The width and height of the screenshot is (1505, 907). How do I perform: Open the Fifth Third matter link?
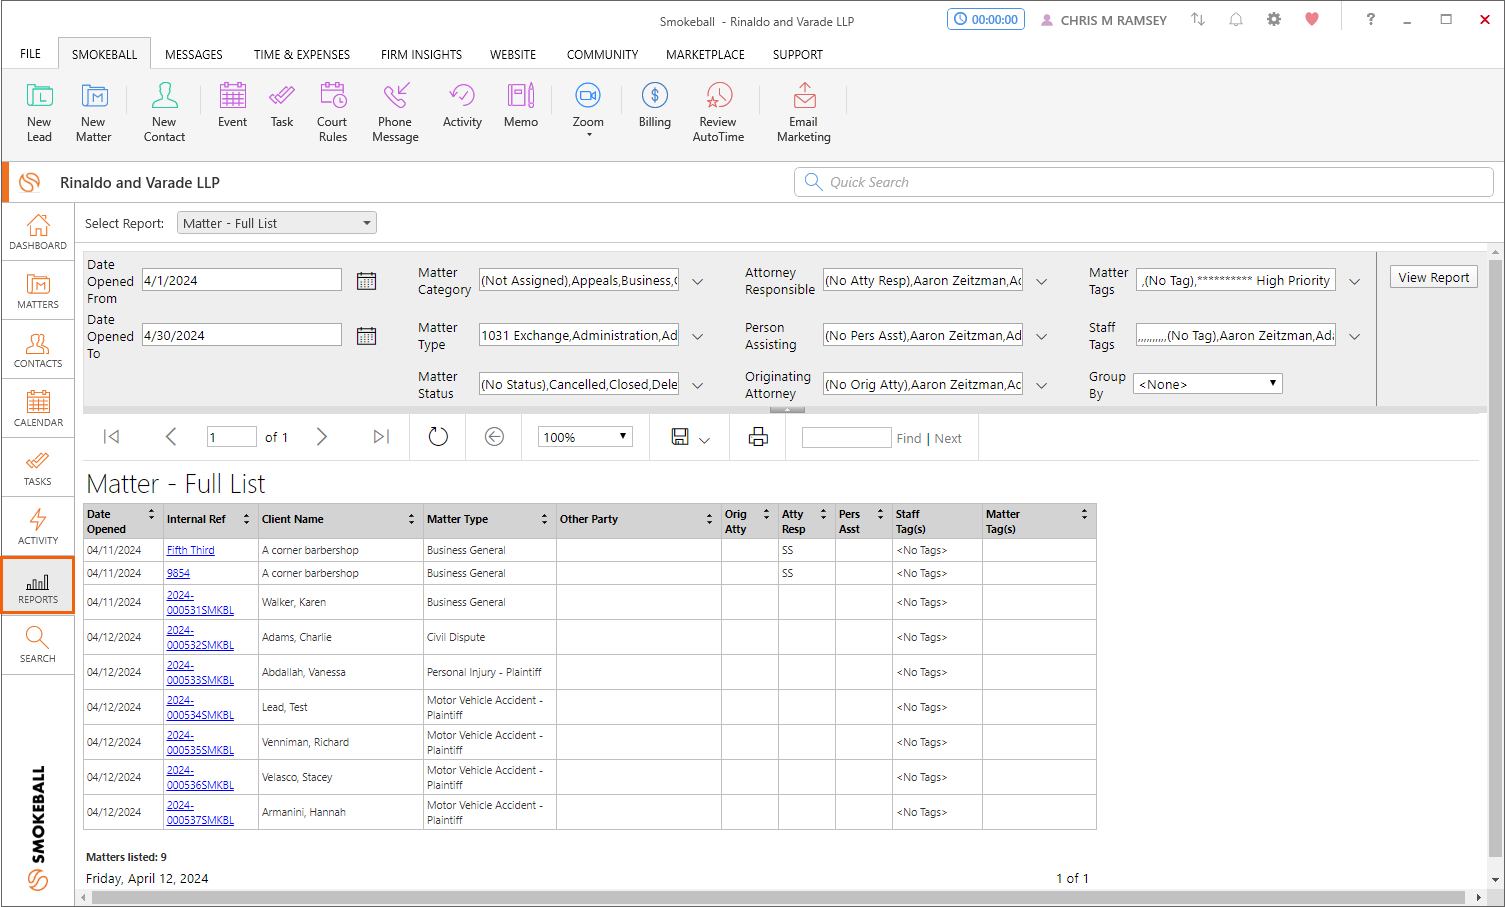(191, 550)
